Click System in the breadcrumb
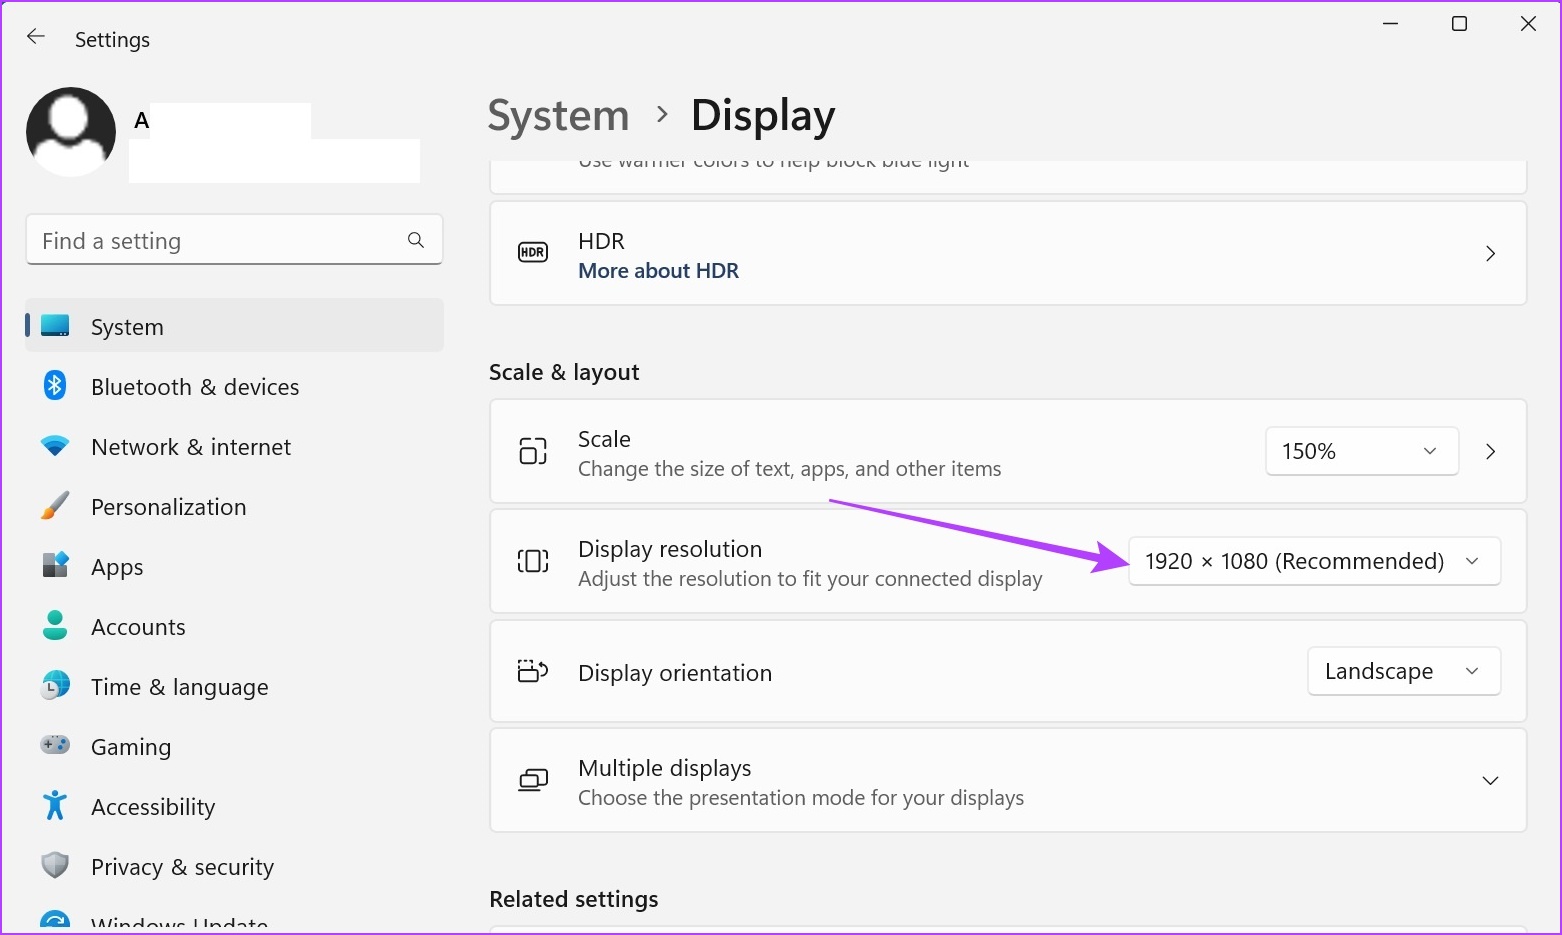1562x935 pixels. pos(558,116)
